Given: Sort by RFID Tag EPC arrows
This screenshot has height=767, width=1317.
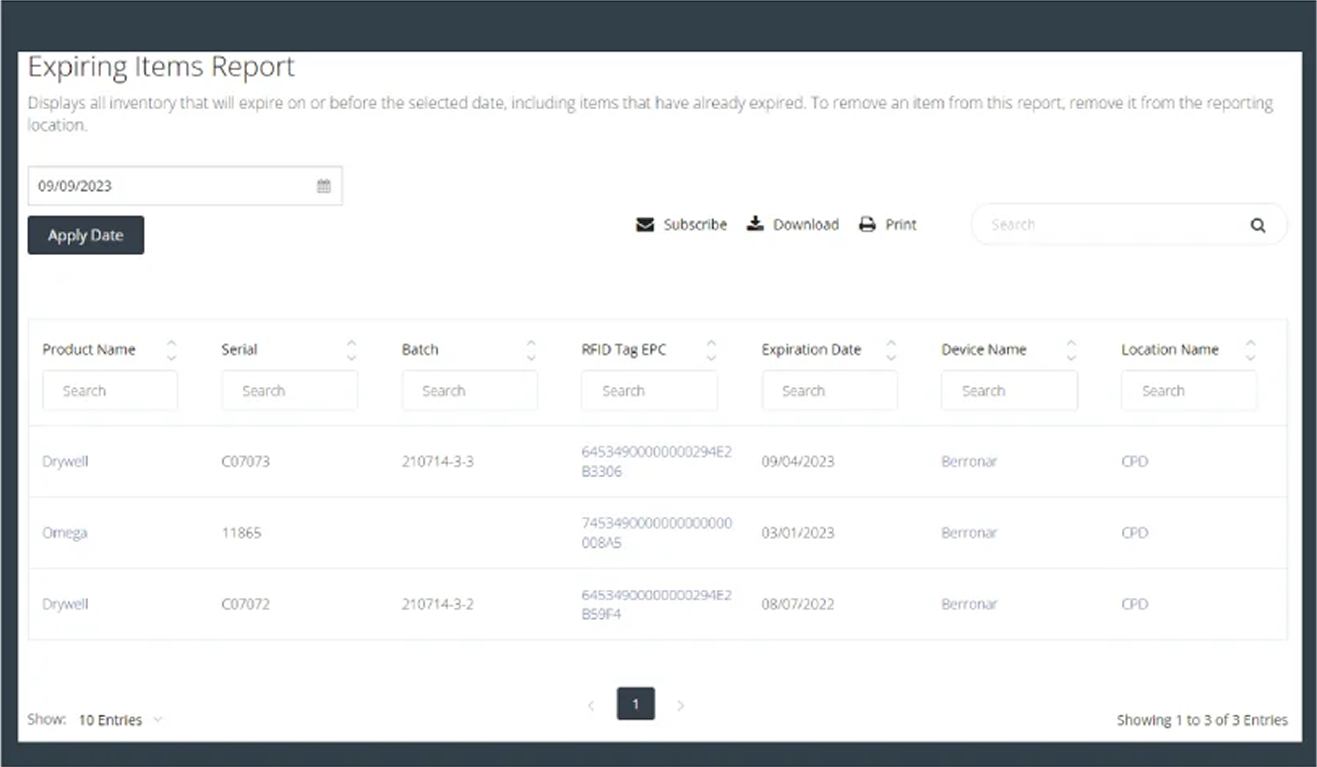Looking at the screenshot, I should pos(711,350).
